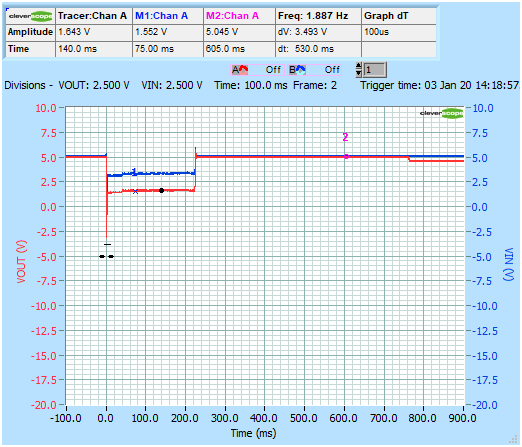
Task: Click the 'Time (ms)' axis label
Action: 254,433
